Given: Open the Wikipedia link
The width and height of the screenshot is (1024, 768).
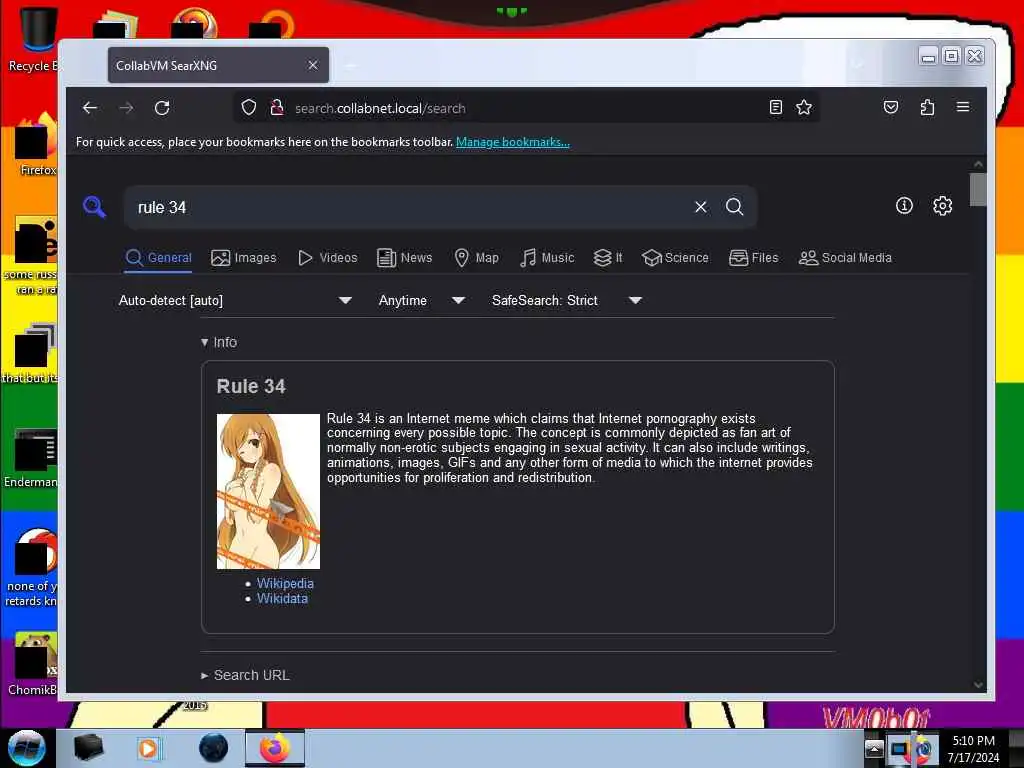Looking at the screenshot, I should click(x=285, y=583).
